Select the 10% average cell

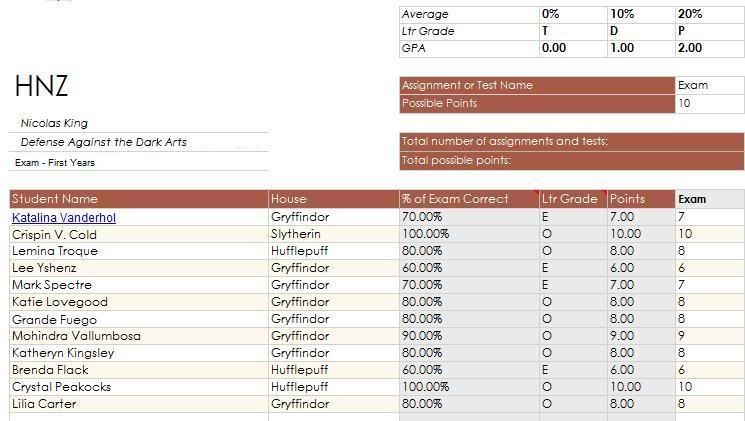coord(641,14)
